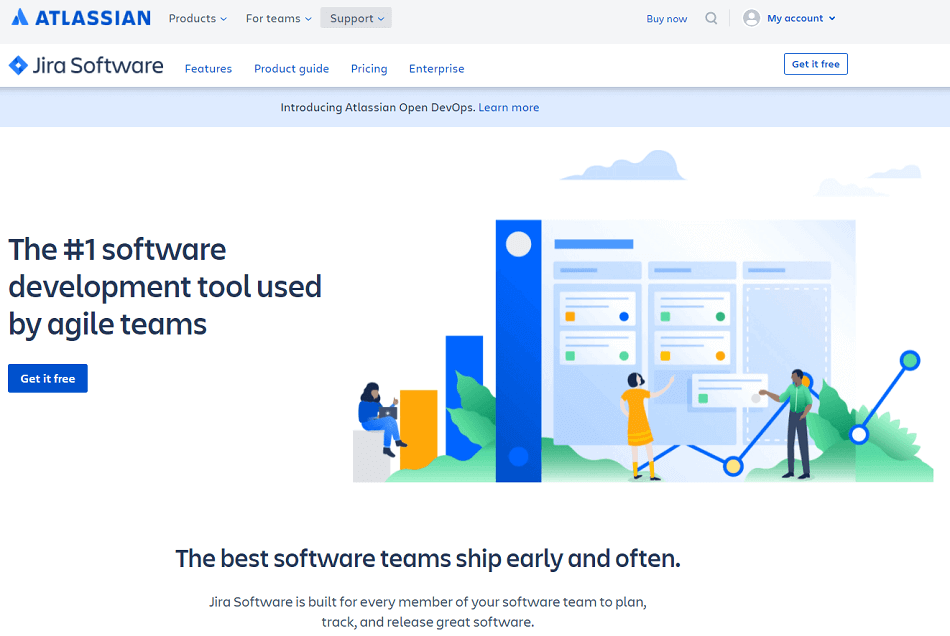
Task: Click the Introducing Atlassian Open DevOps text
Action: coord(378,107)
